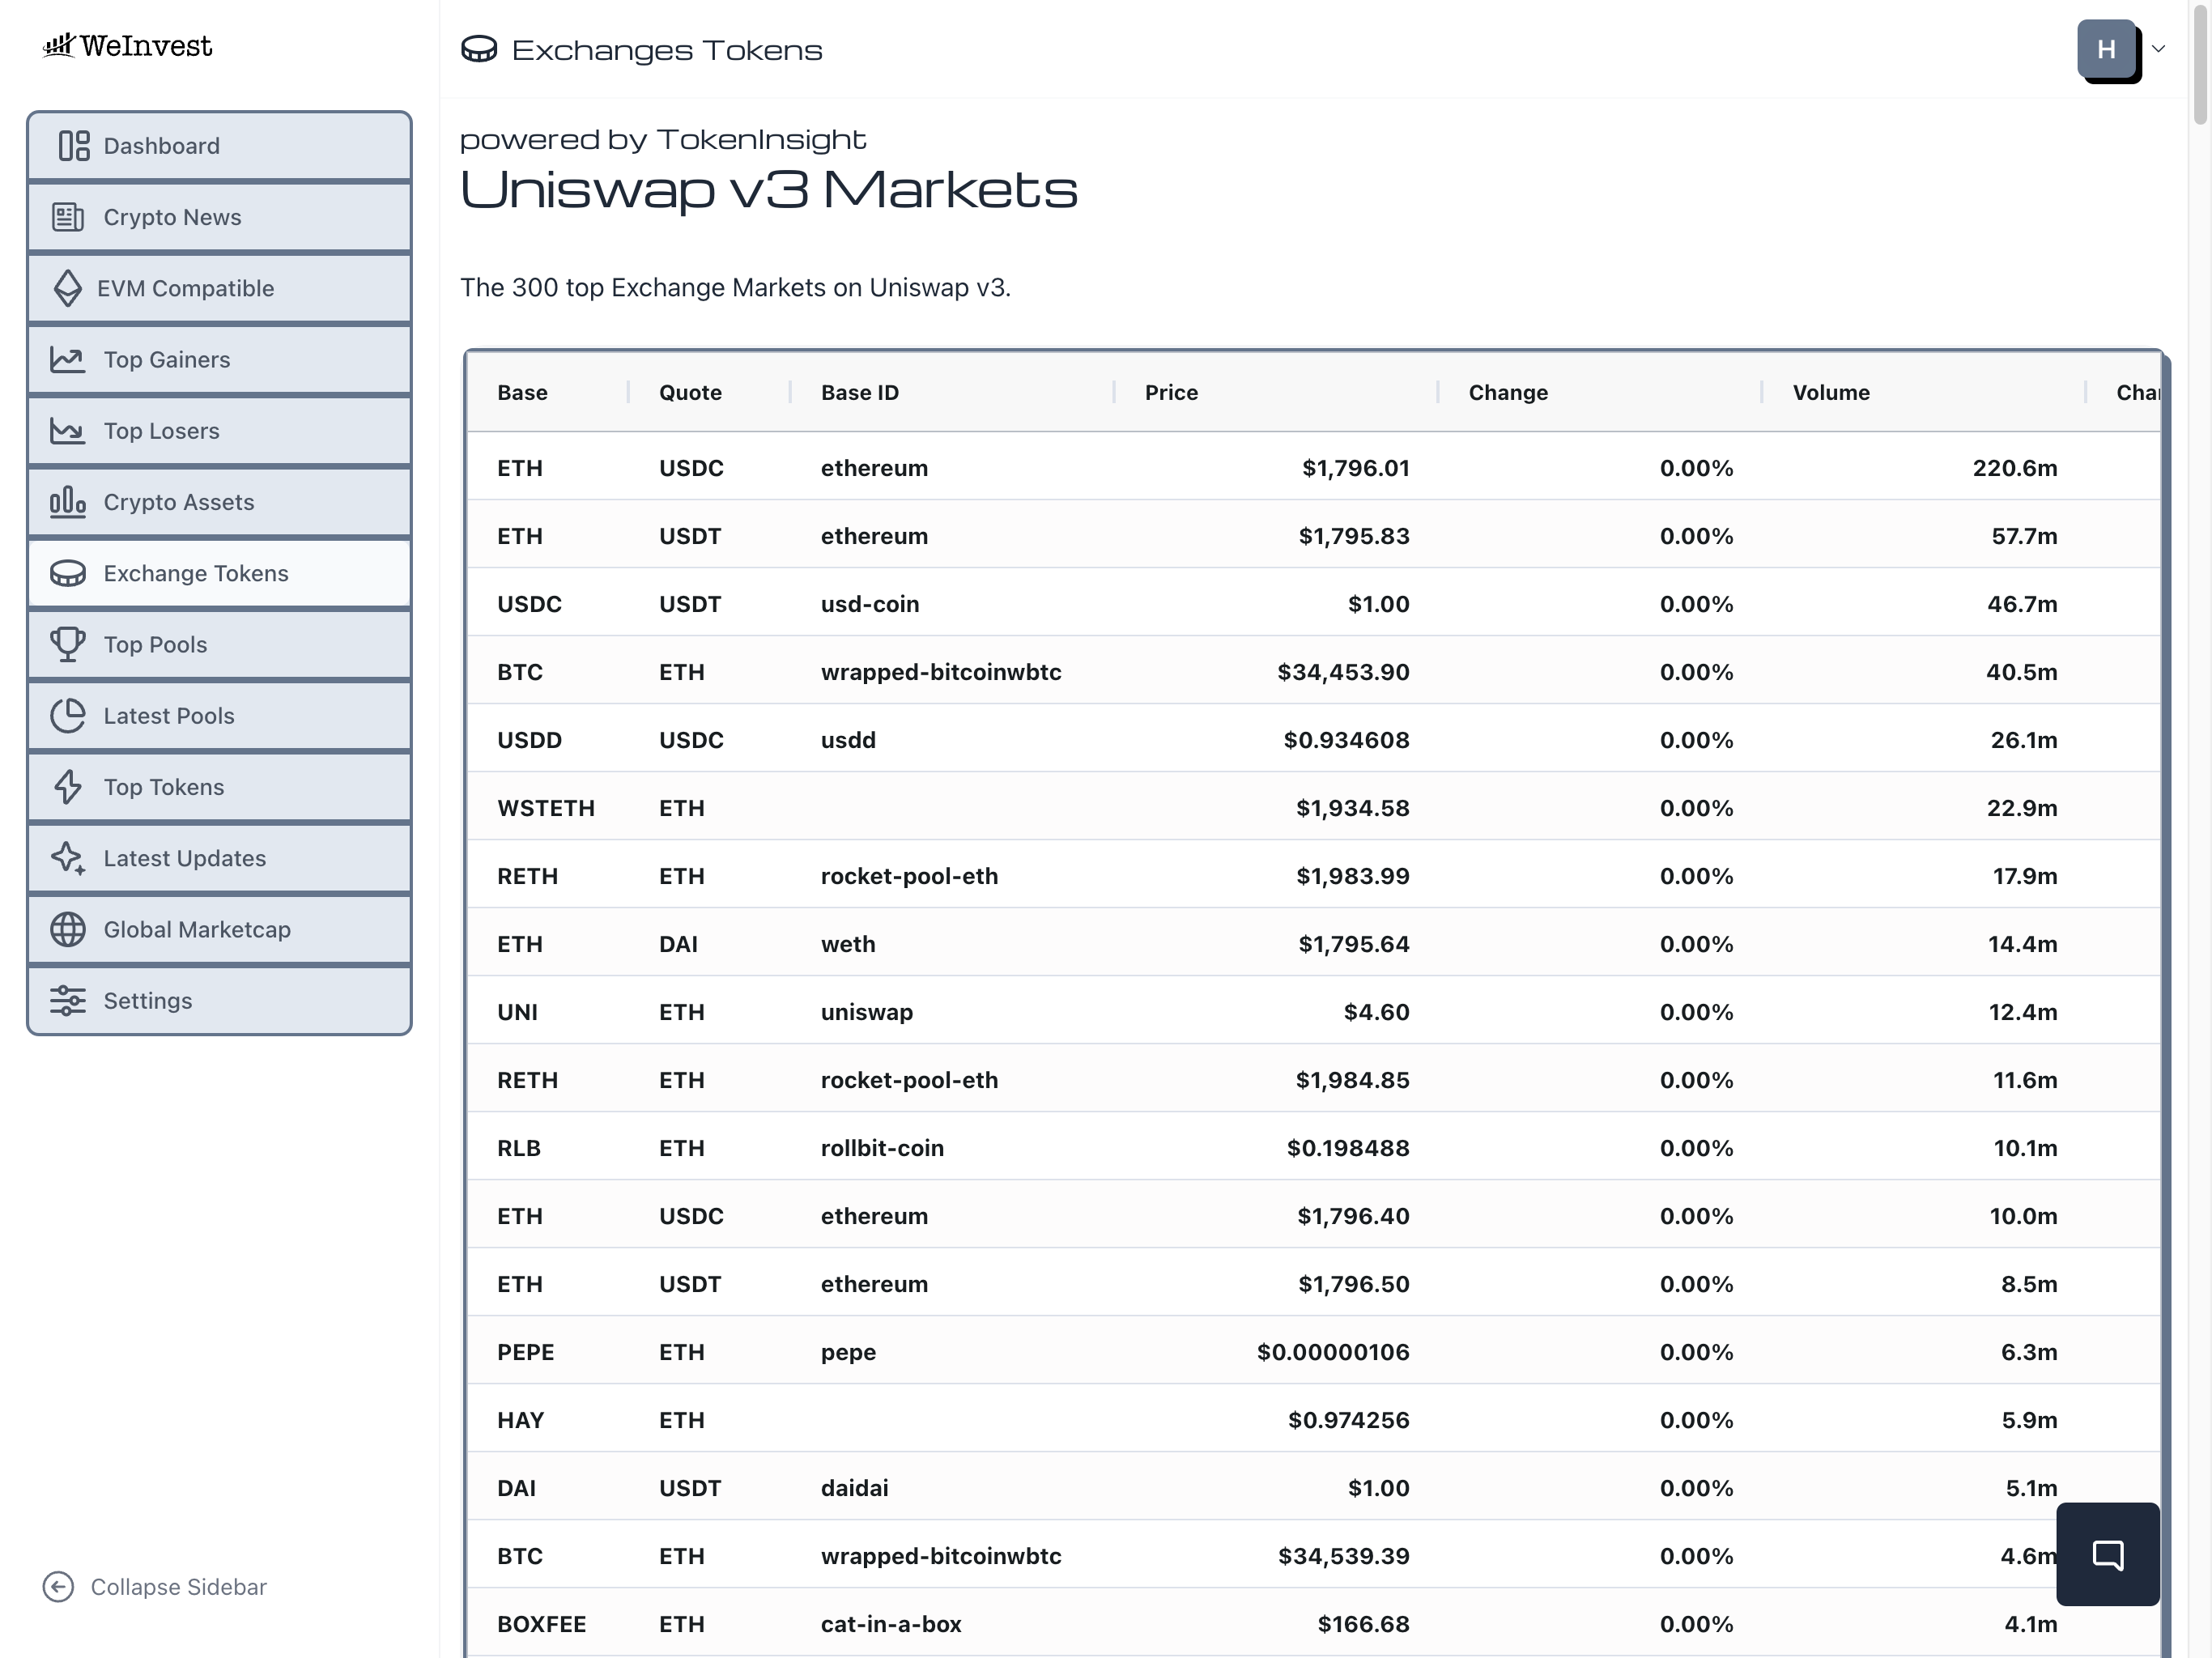Click the EVM Compatible diamond icon
This screenshot has height=1658, width=2212.
(67, 288)
